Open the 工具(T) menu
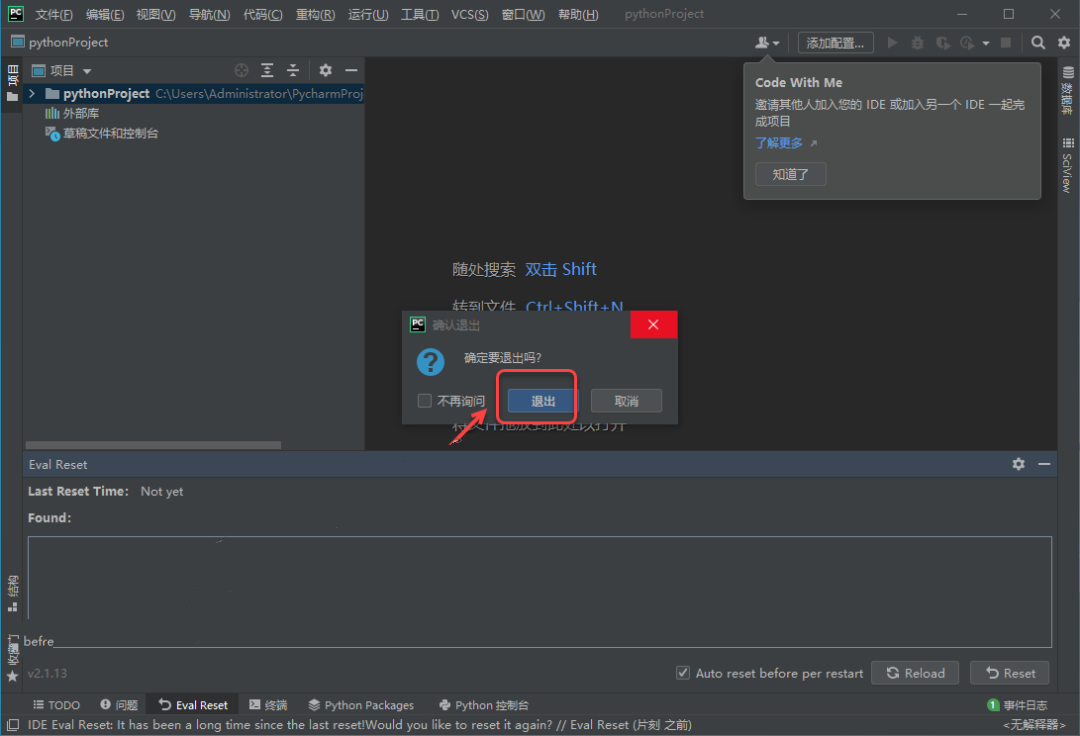The image size is (1080, 736). pos(419,14)
